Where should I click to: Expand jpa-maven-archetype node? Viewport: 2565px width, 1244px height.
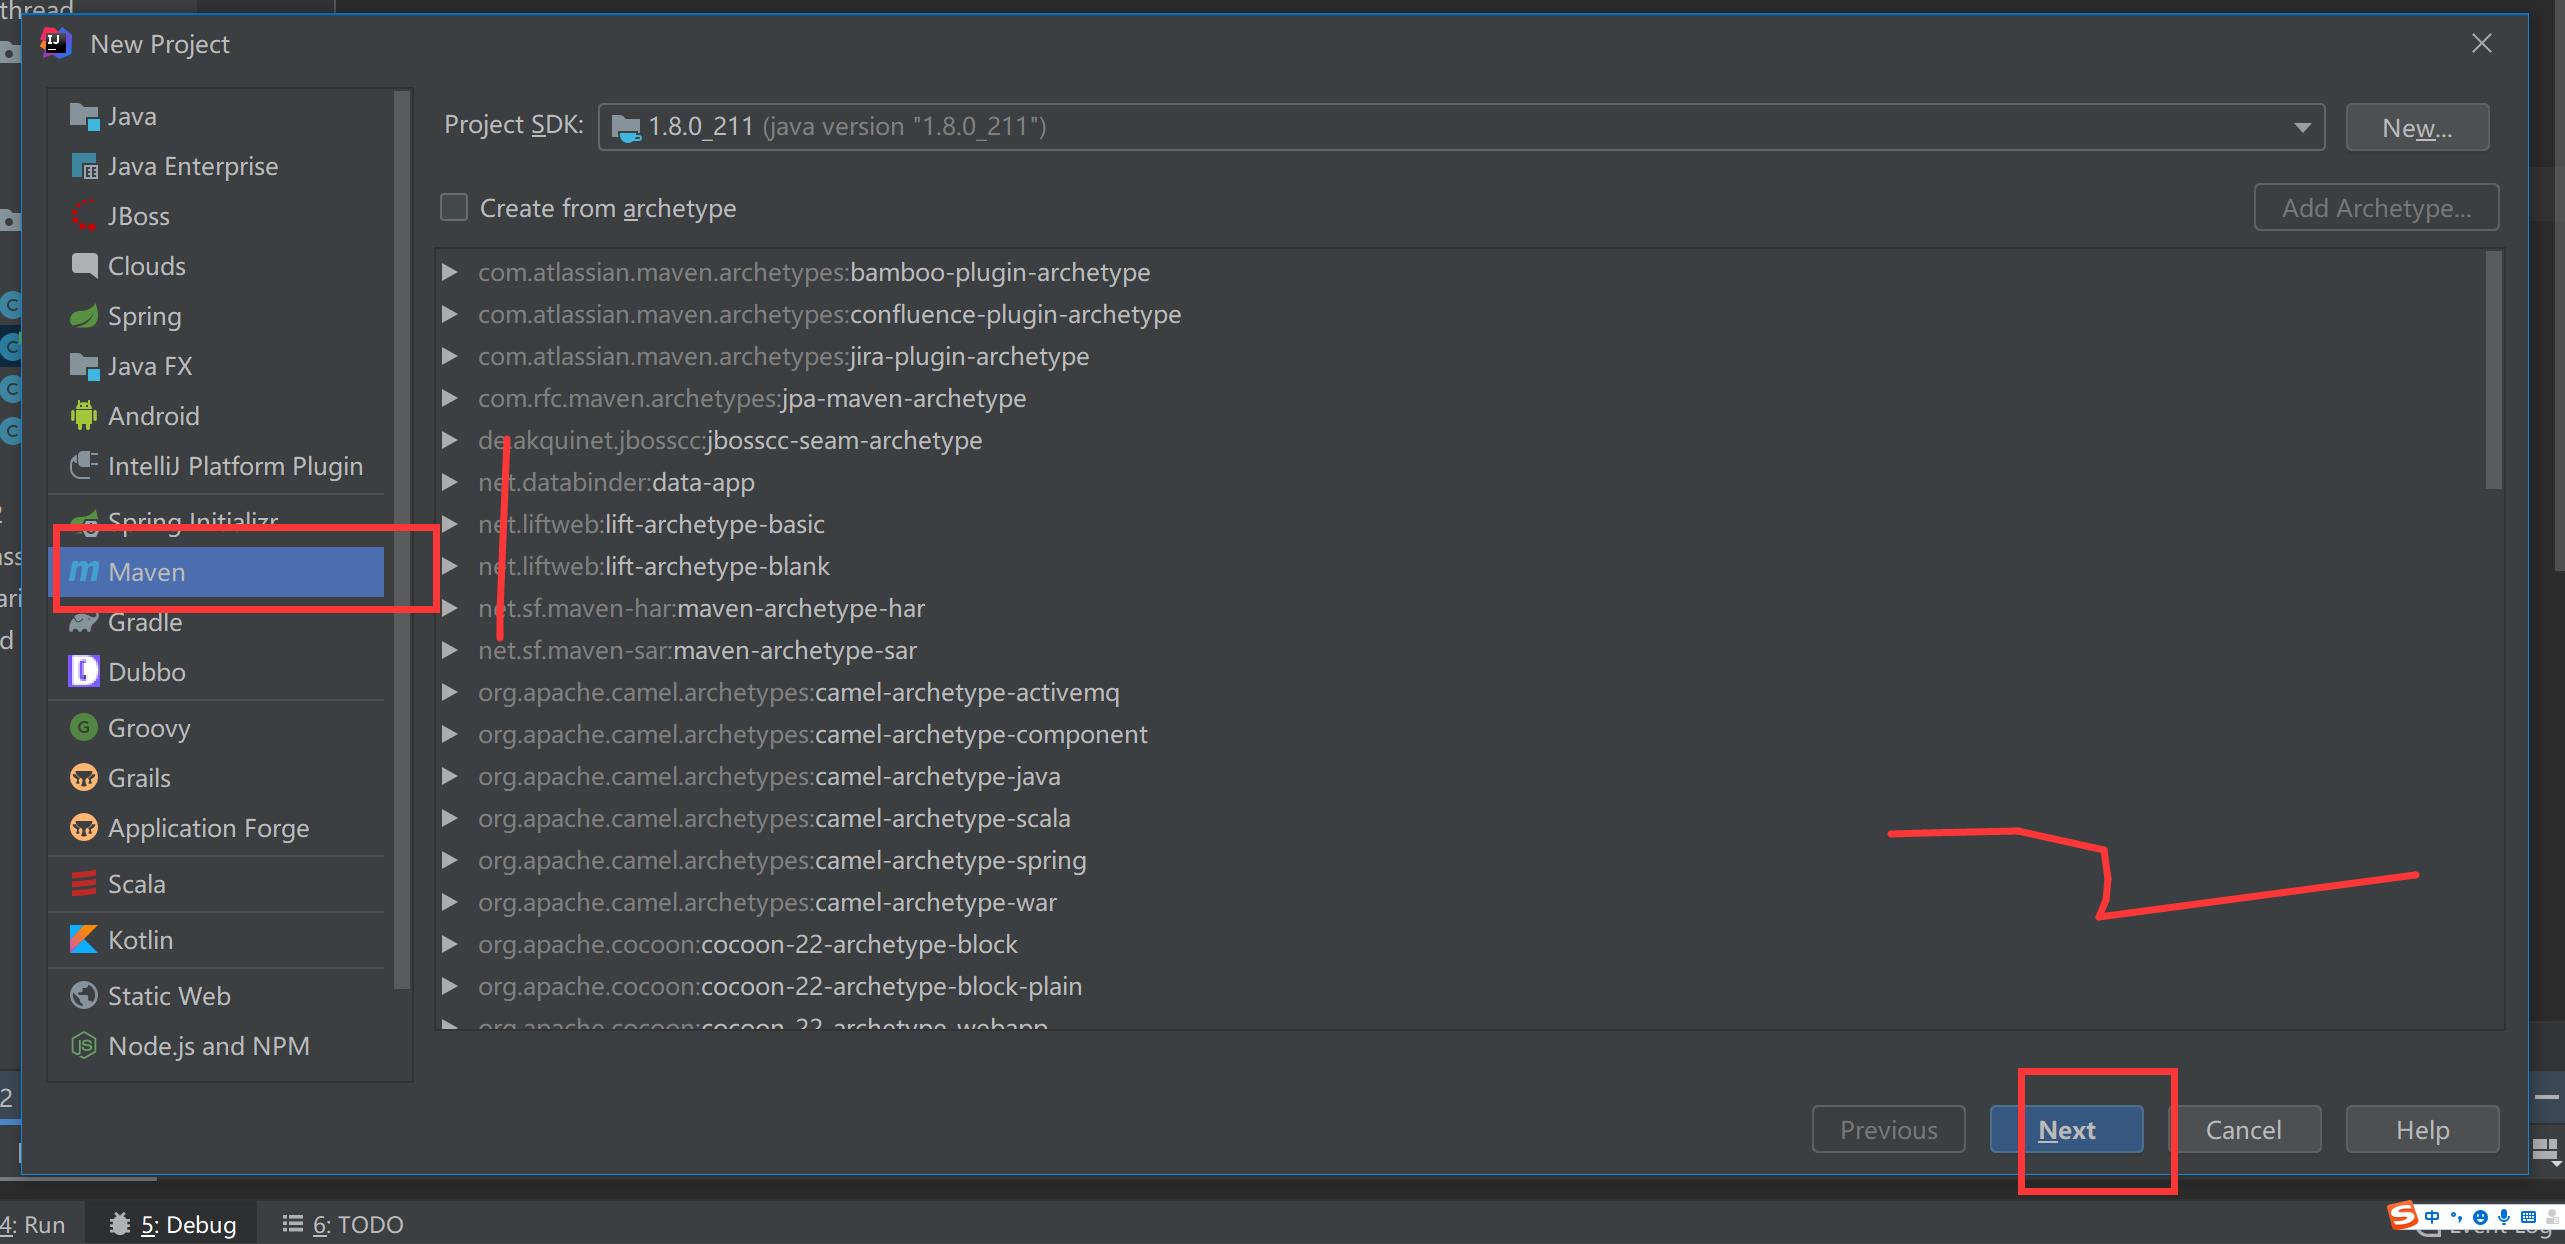450,398
